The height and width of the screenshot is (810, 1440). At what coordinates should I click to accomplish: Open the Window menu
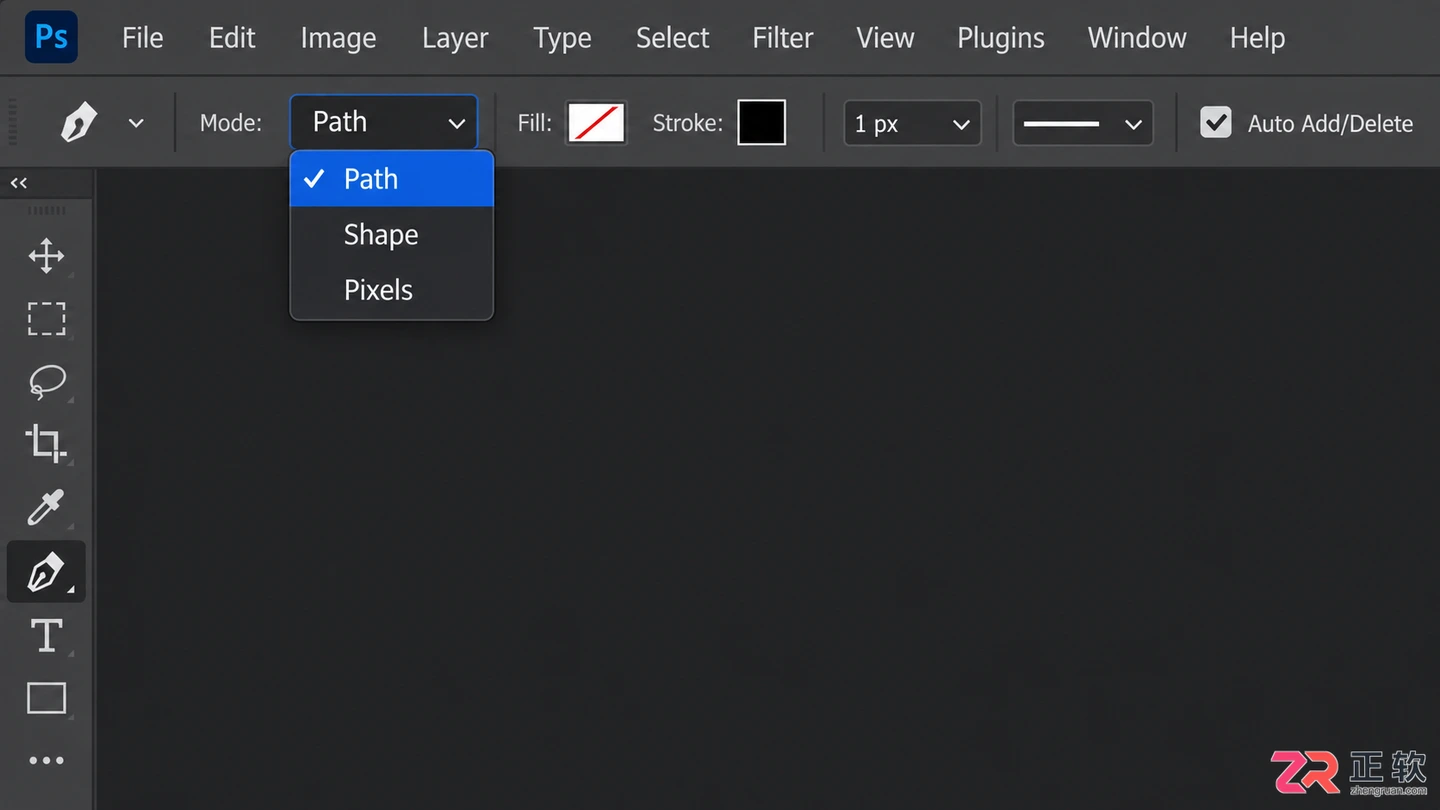coord(1137,38)
